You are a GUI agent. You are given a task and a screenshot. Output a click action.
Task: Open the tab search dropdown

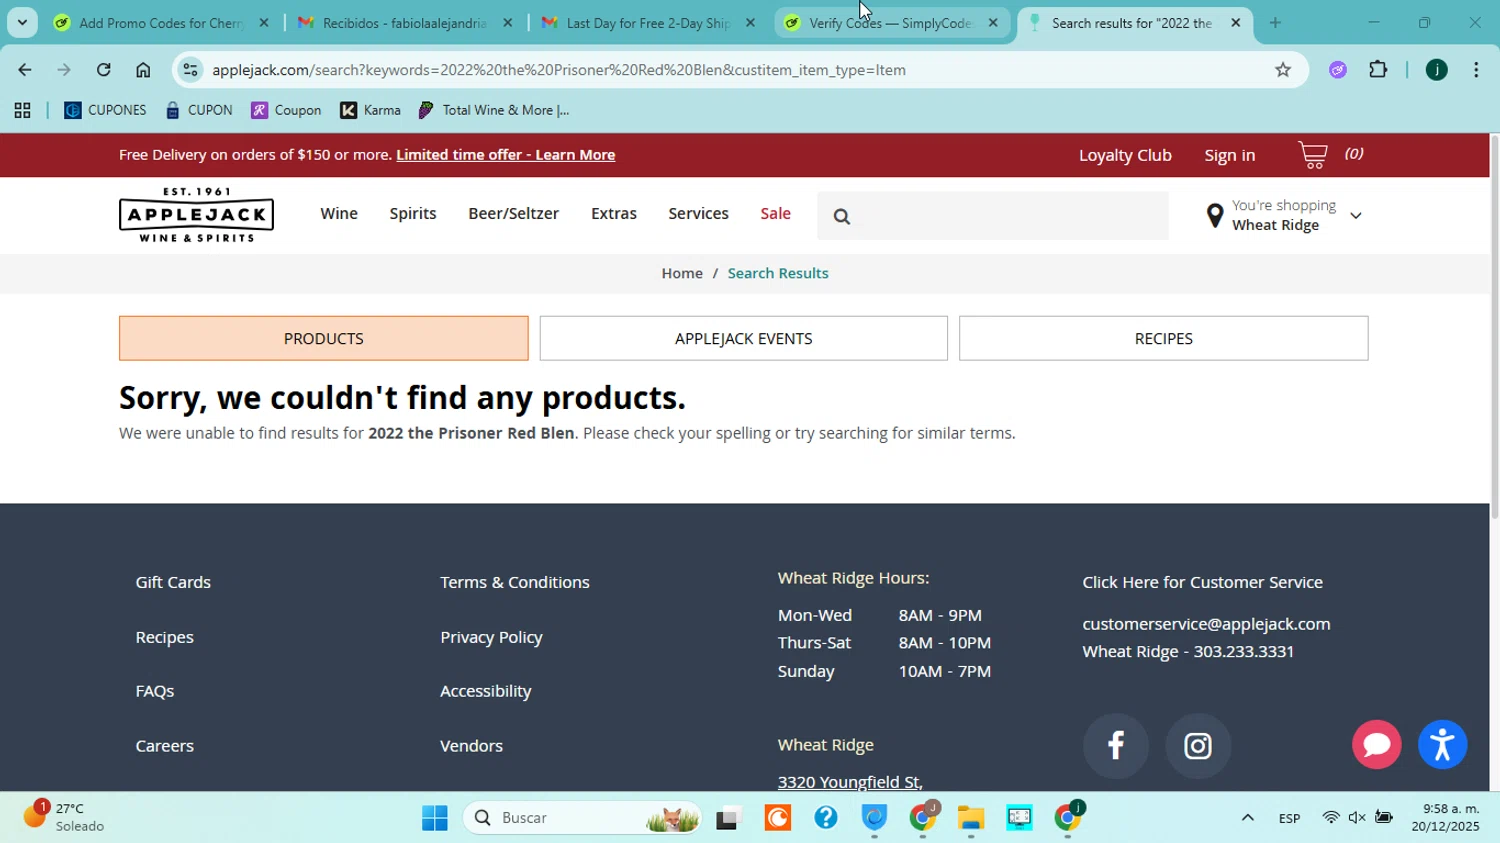tap(22, 23)
